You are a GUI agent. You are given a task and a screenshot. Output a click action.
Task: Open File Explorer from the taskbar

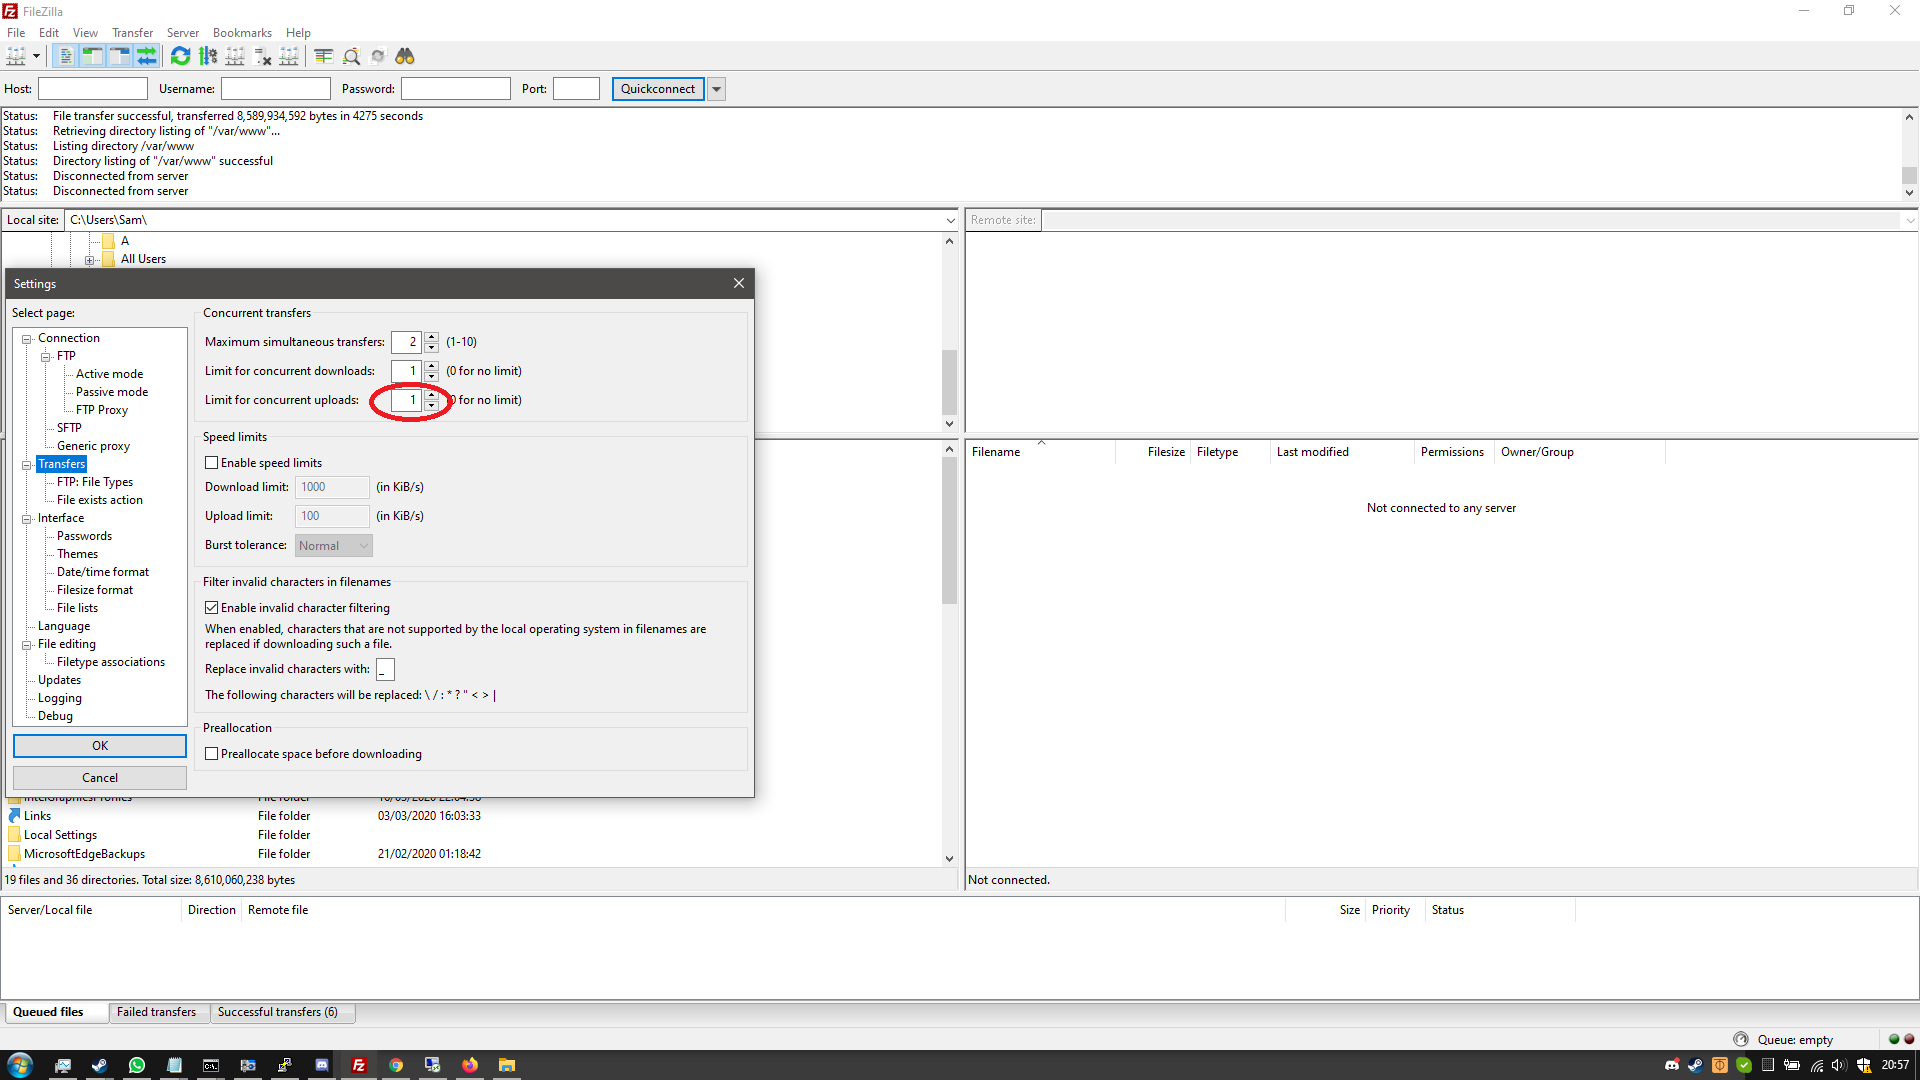tap(507, 1065)
